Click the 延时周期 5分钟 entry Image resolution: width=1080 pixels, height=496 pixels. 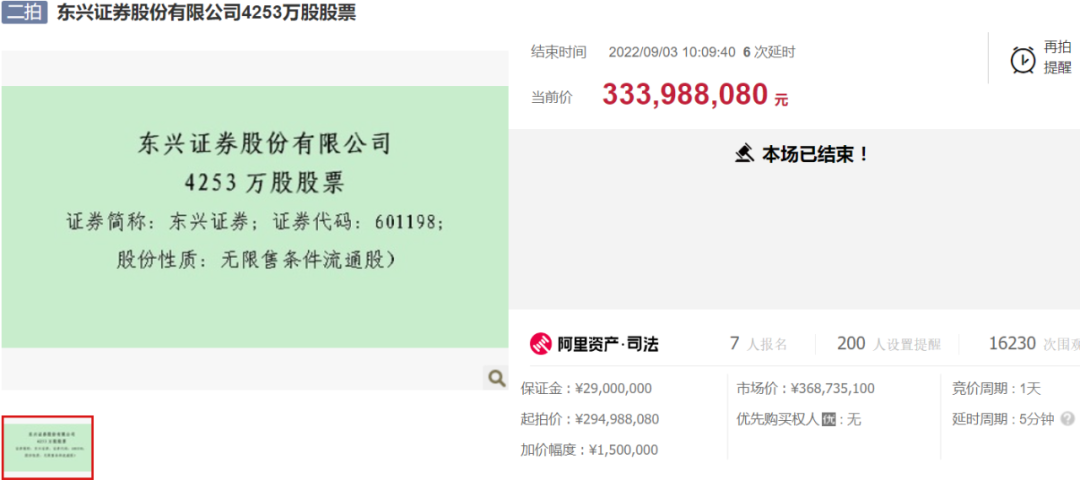[1003, 419]
